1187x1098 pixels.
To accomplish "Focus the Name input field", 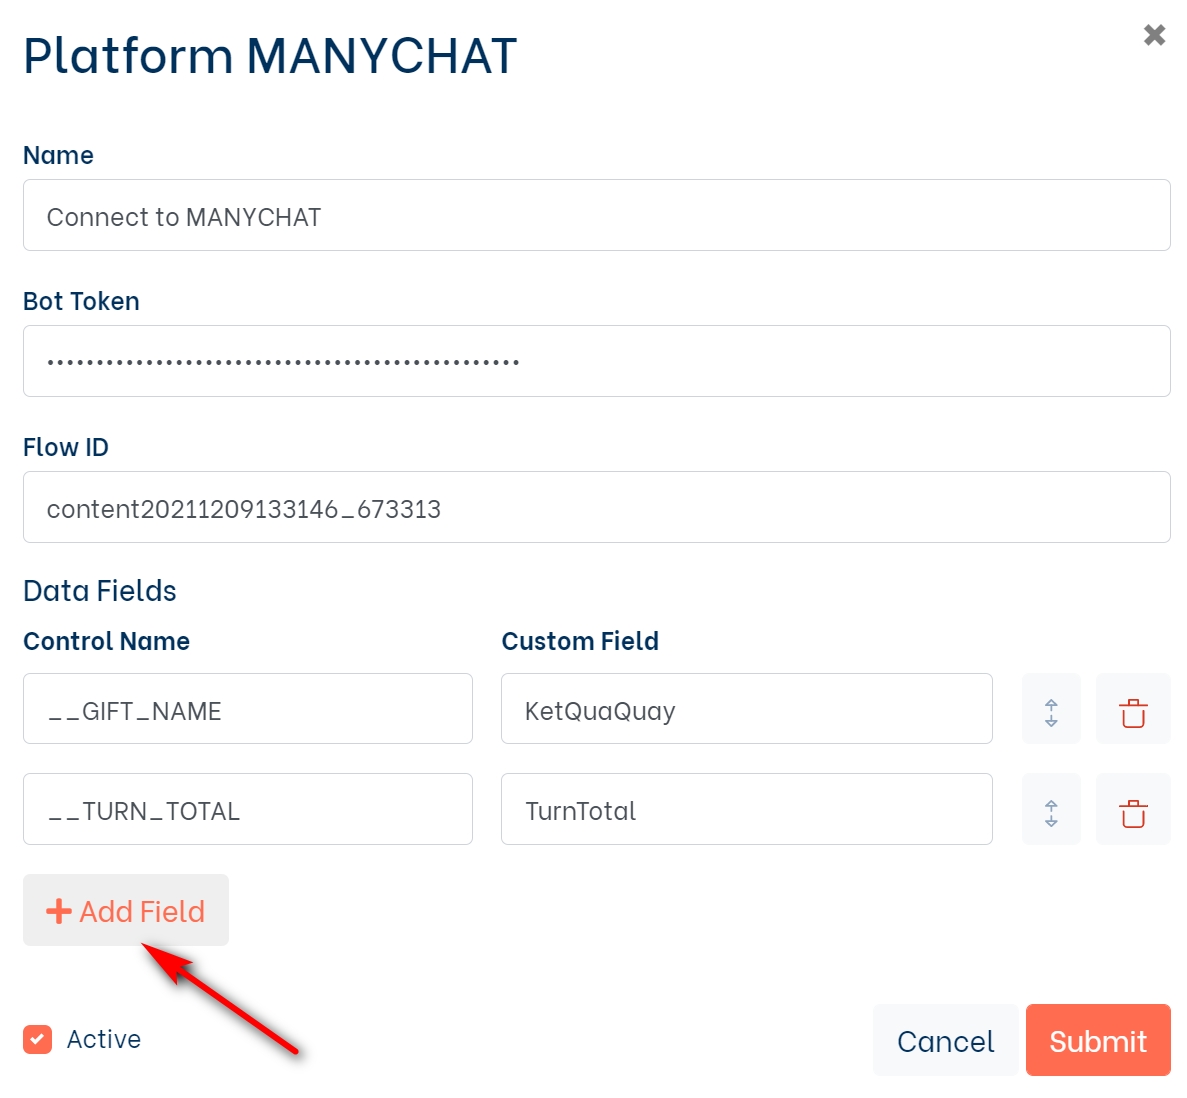I will click(x=597, y=215).
